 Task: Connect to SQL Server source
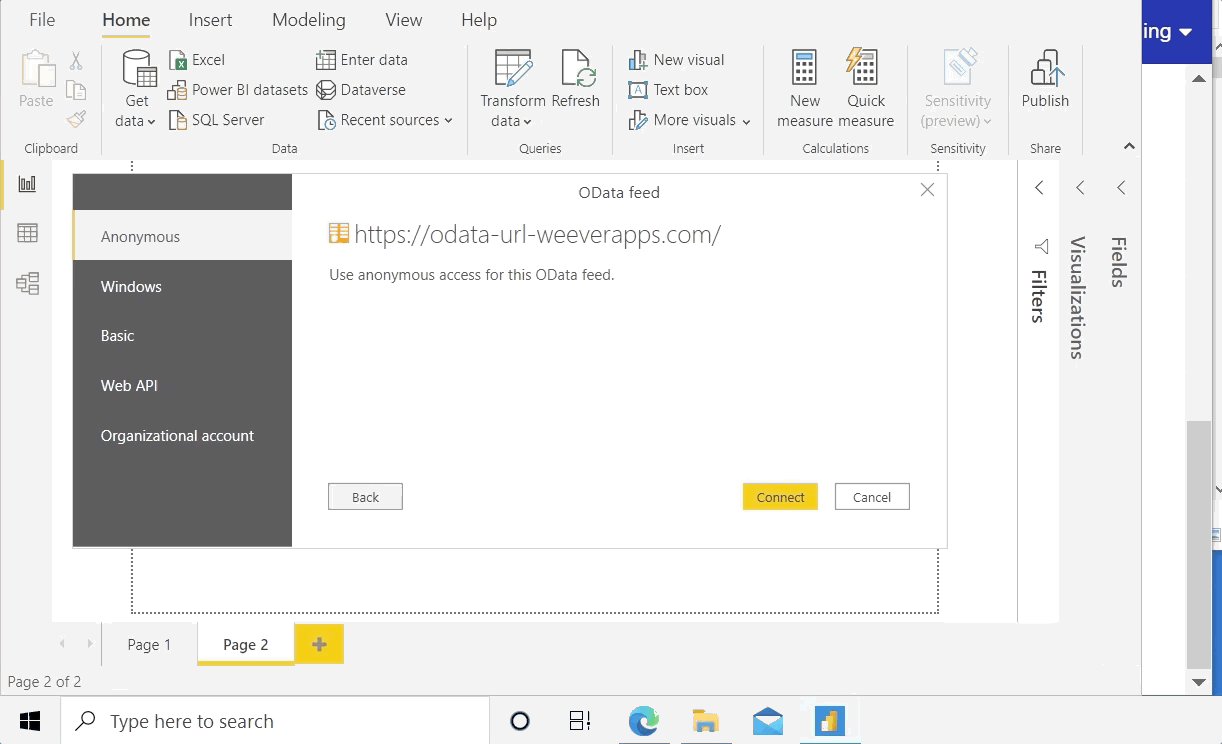217,120
